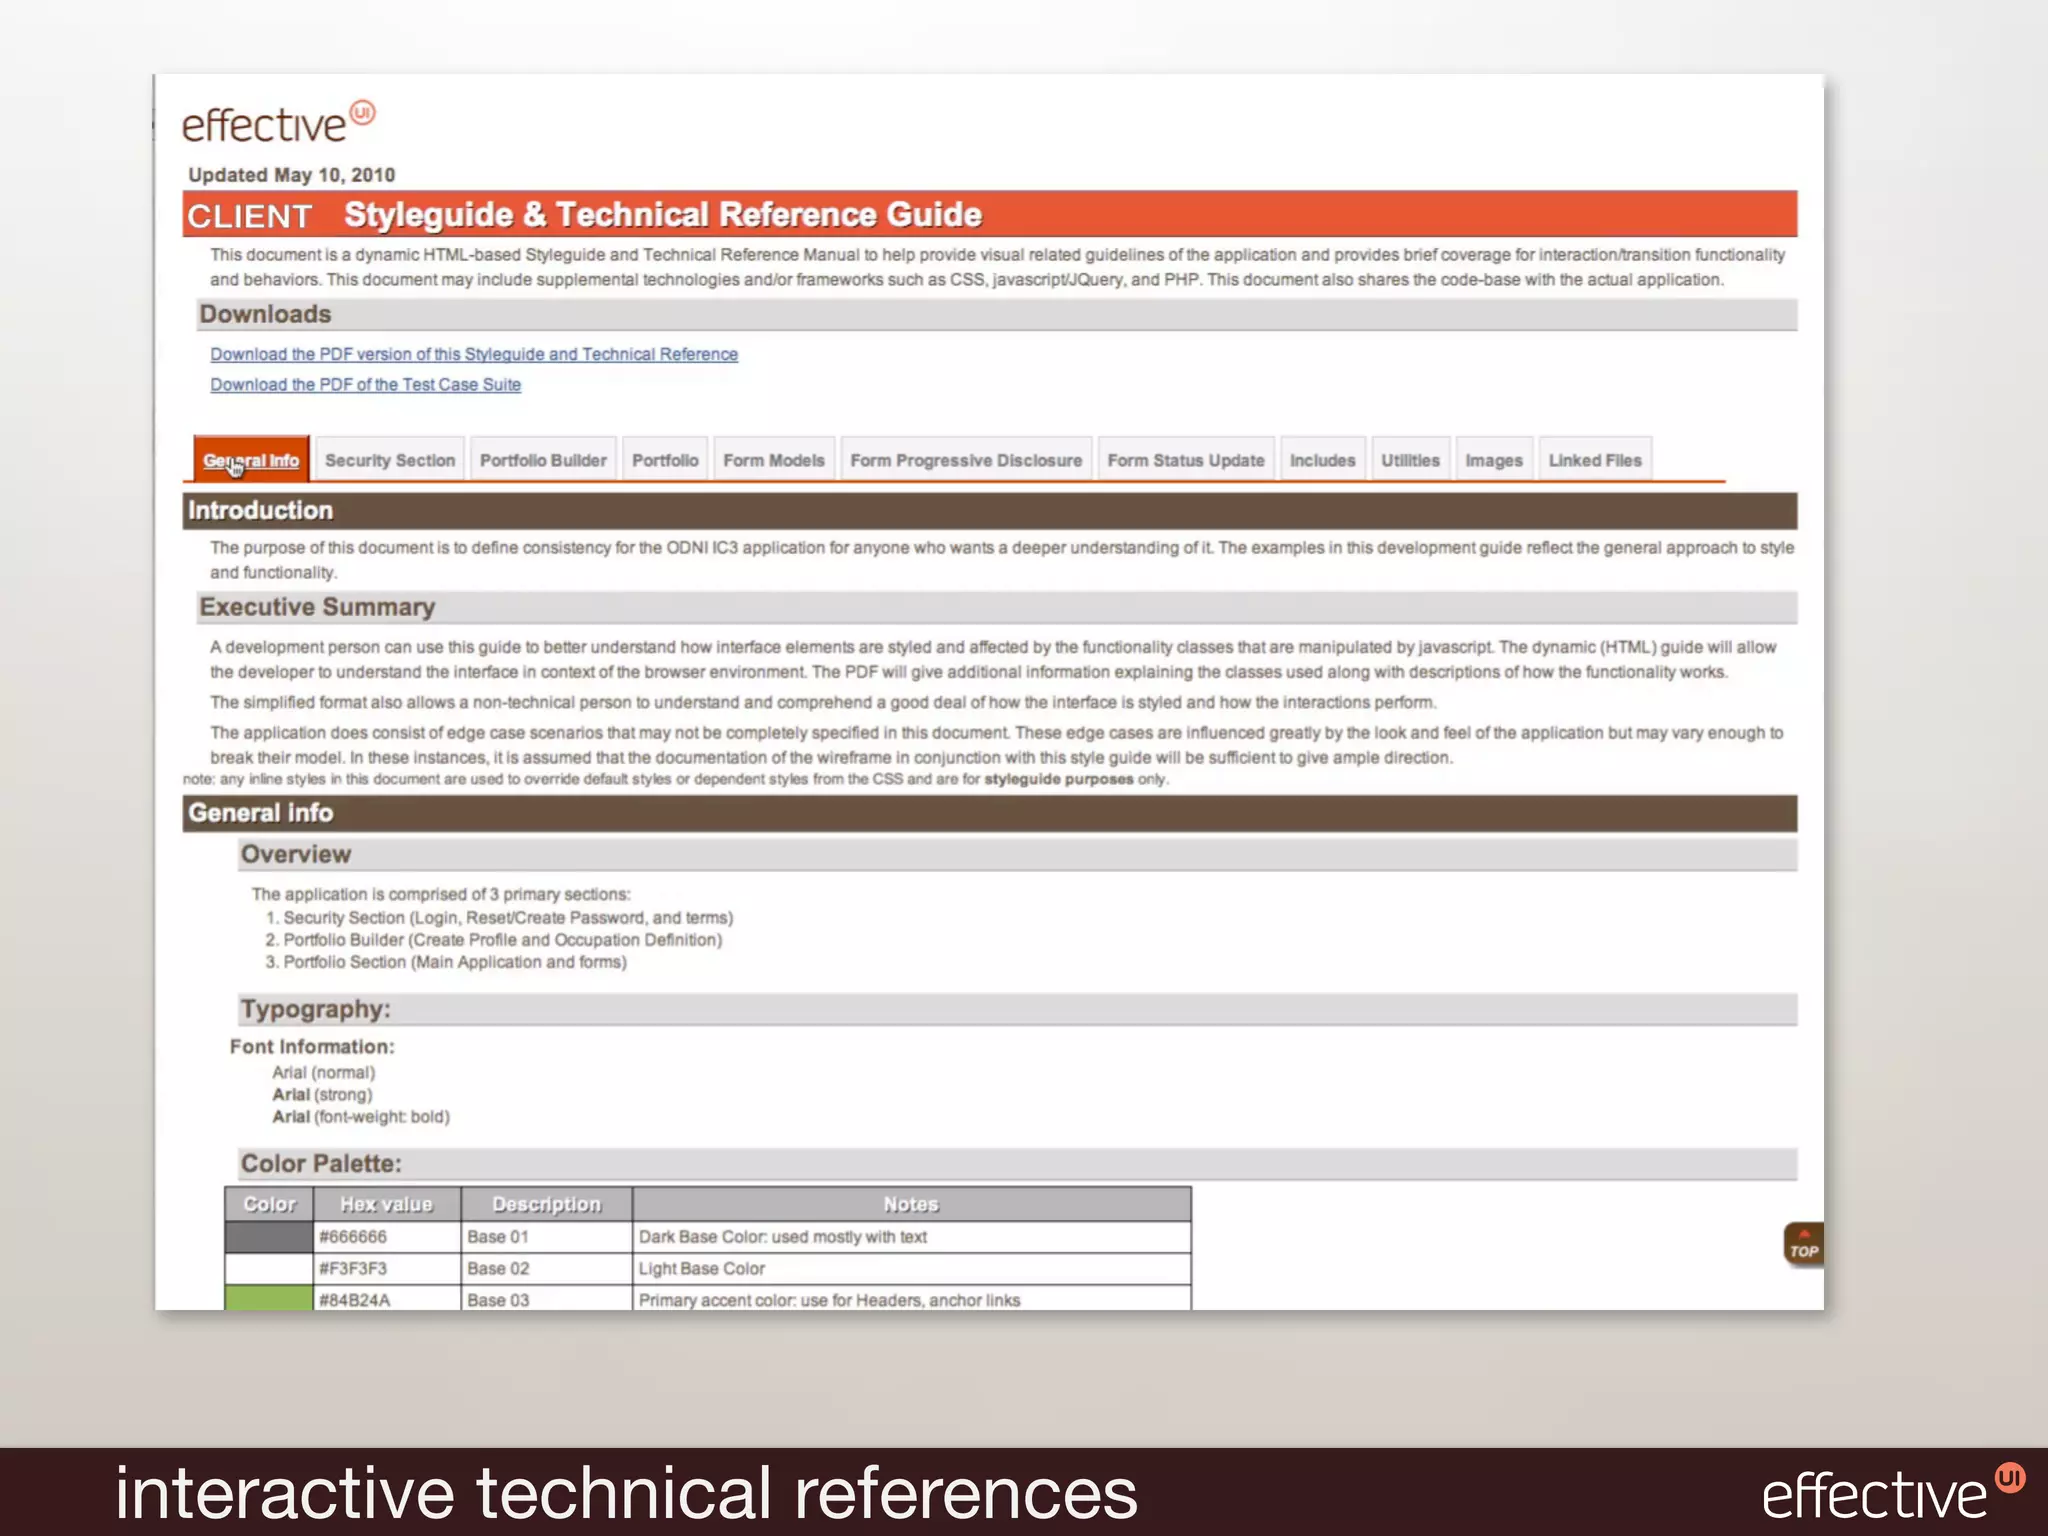
Task: Click the Base 02 description cell
Action: 546,1269
